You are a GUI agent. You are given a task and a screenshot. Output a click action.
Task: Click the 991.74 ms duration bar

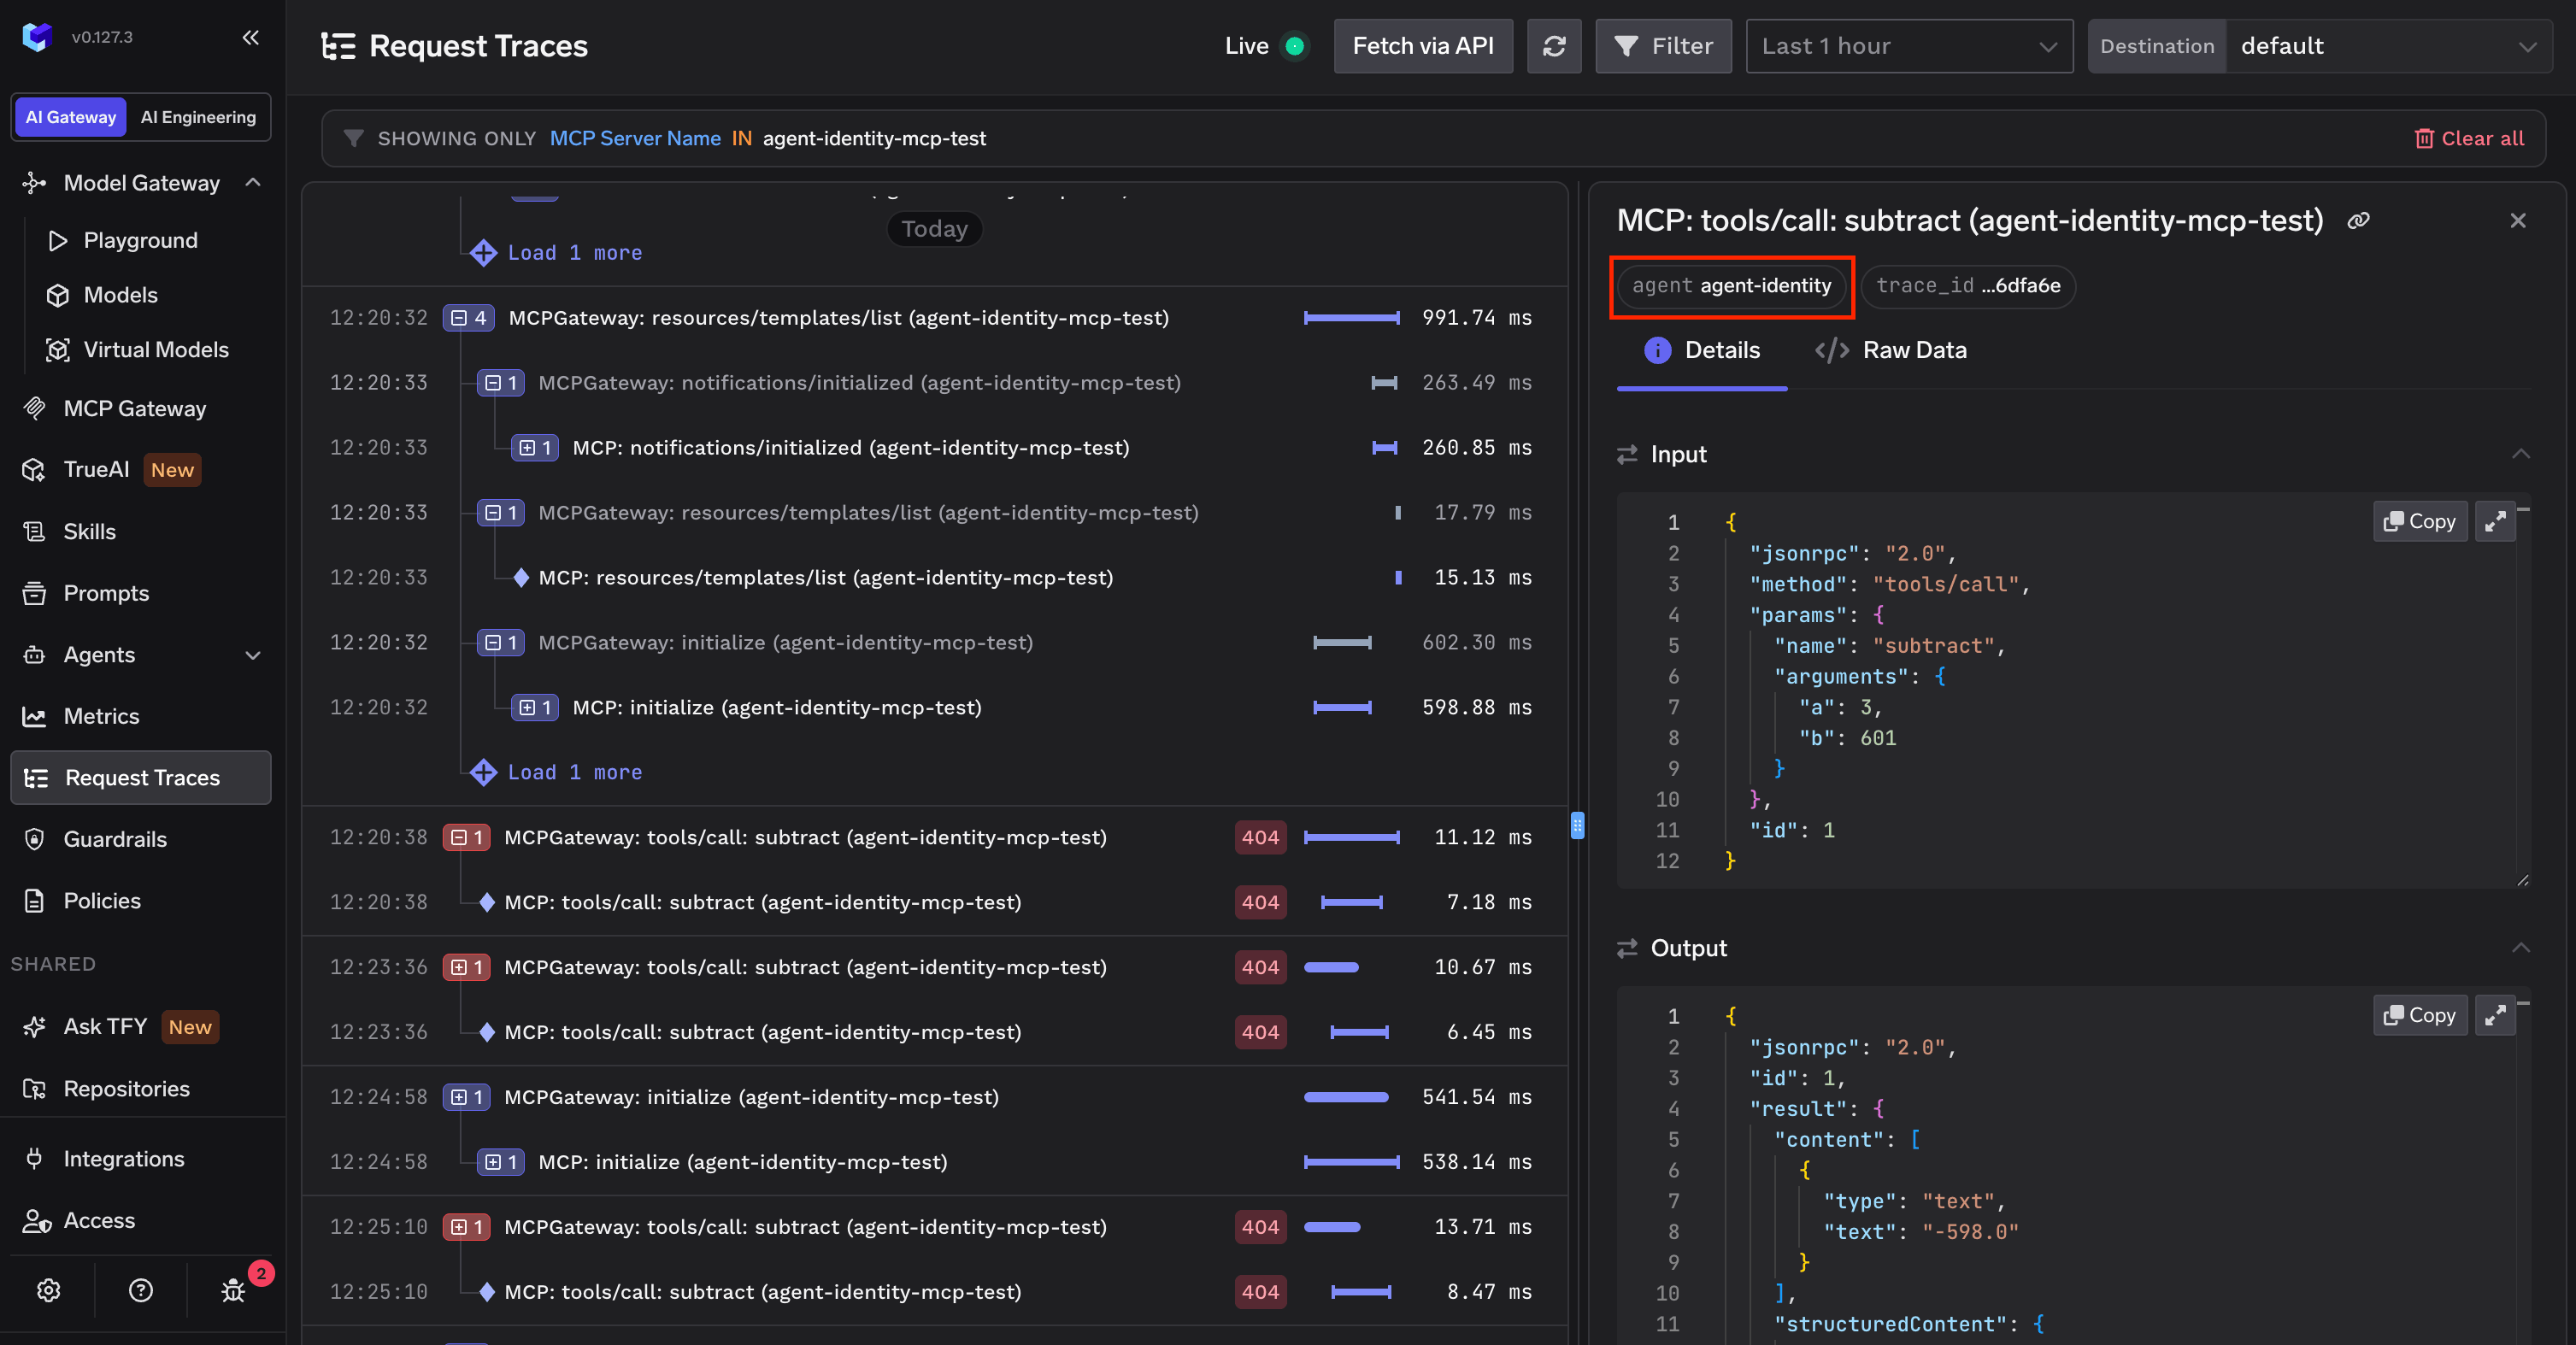click(1351, 318)
